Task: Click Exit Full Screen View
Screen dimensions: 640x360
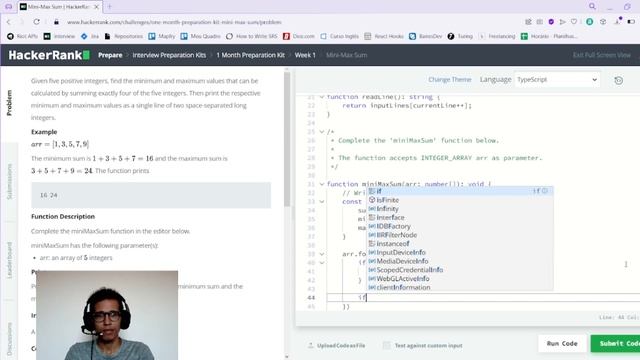Action: (x=602, y=55)
